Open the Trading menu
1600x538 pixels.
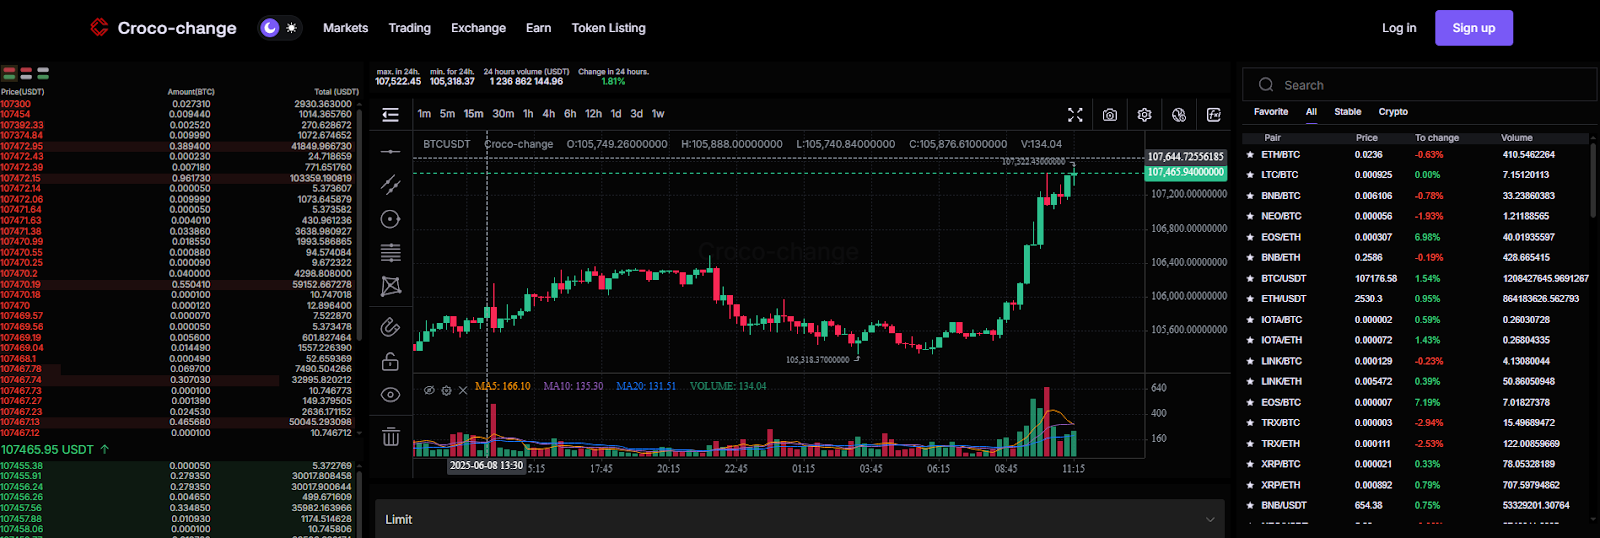click(x=409, y=28)
